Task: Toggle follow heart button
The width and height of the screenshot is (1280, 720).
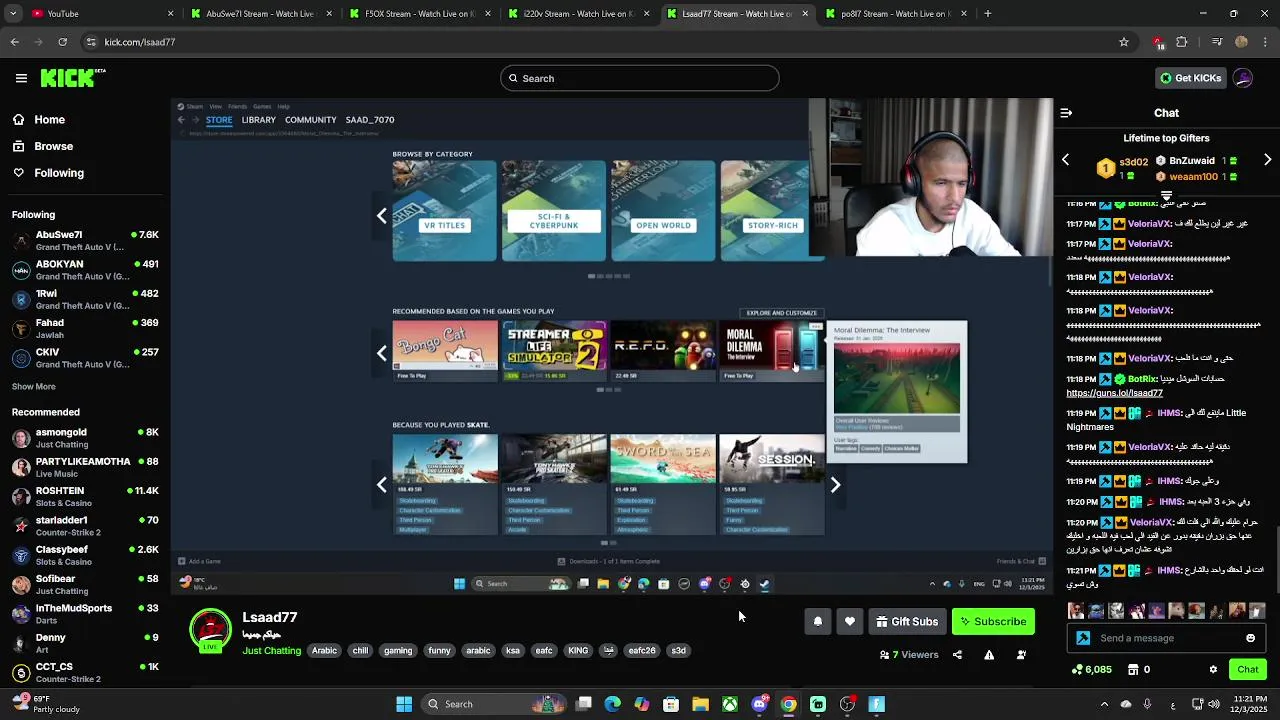Action: point(850,621)
